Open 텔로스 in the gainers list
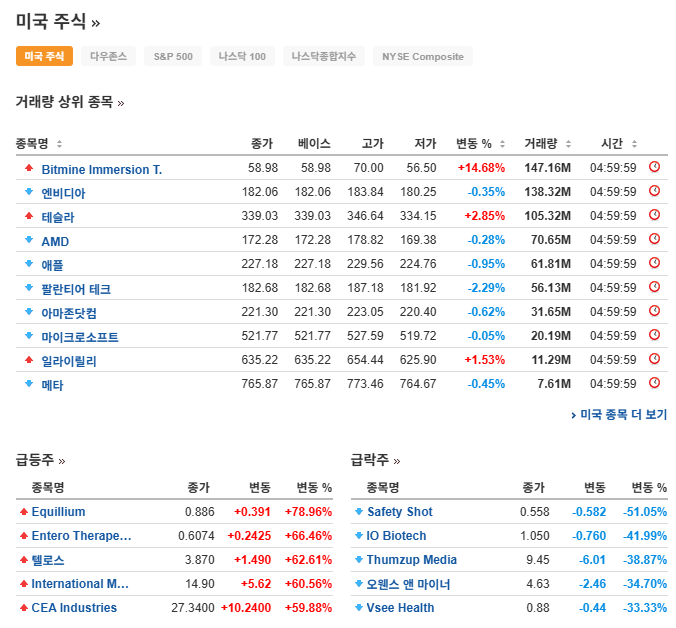The height and width of the screenshot is (628, 676). [48, 560]
